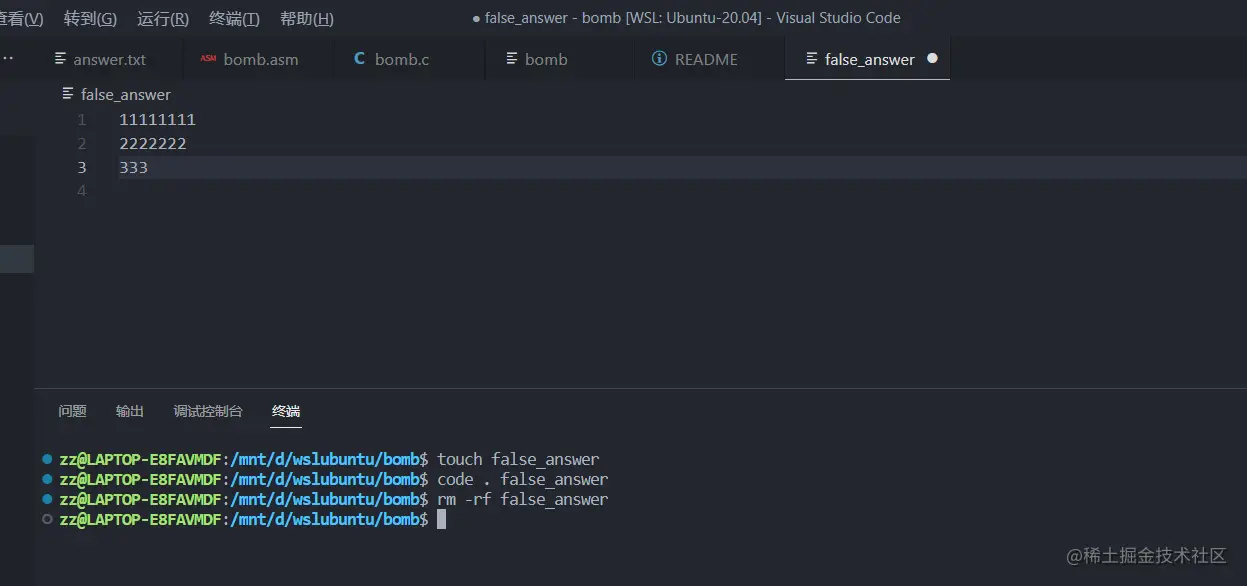Click the text 11111111 on line 1
Viewport: 1247px width, 586px height.
point(157,120)
